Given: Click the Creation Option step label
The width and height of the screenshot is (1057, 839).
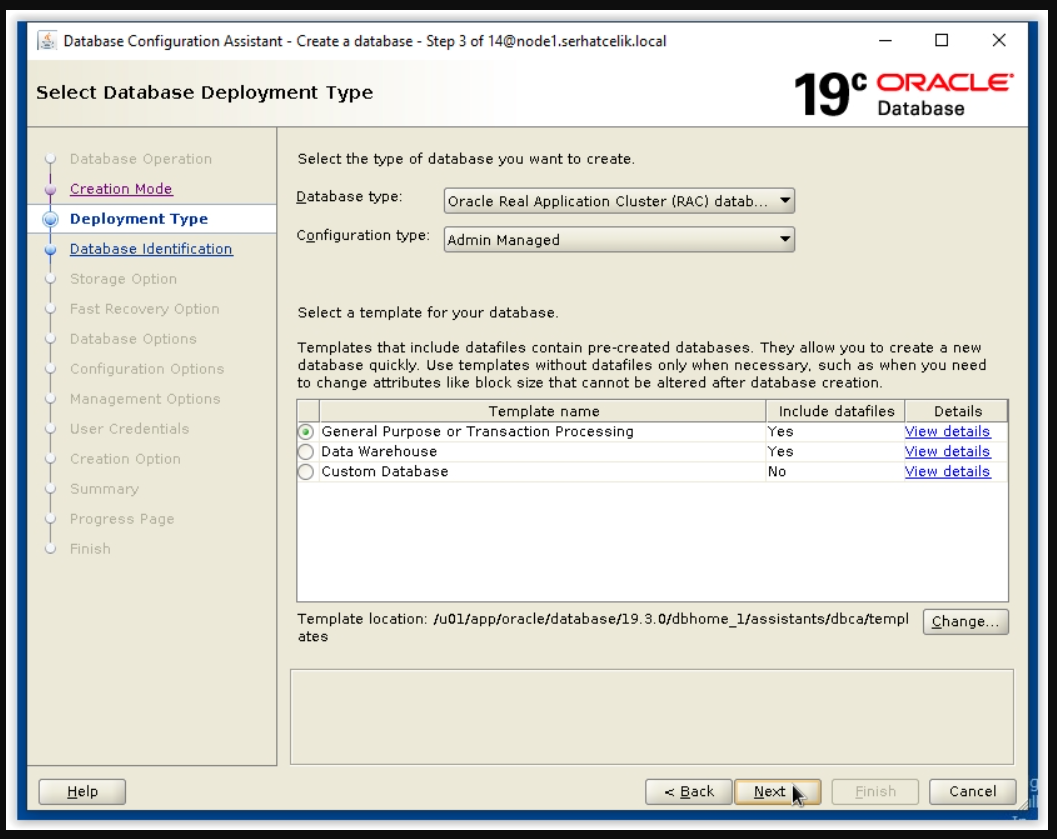Looking at the screenshot, I should tap(125, 458).
